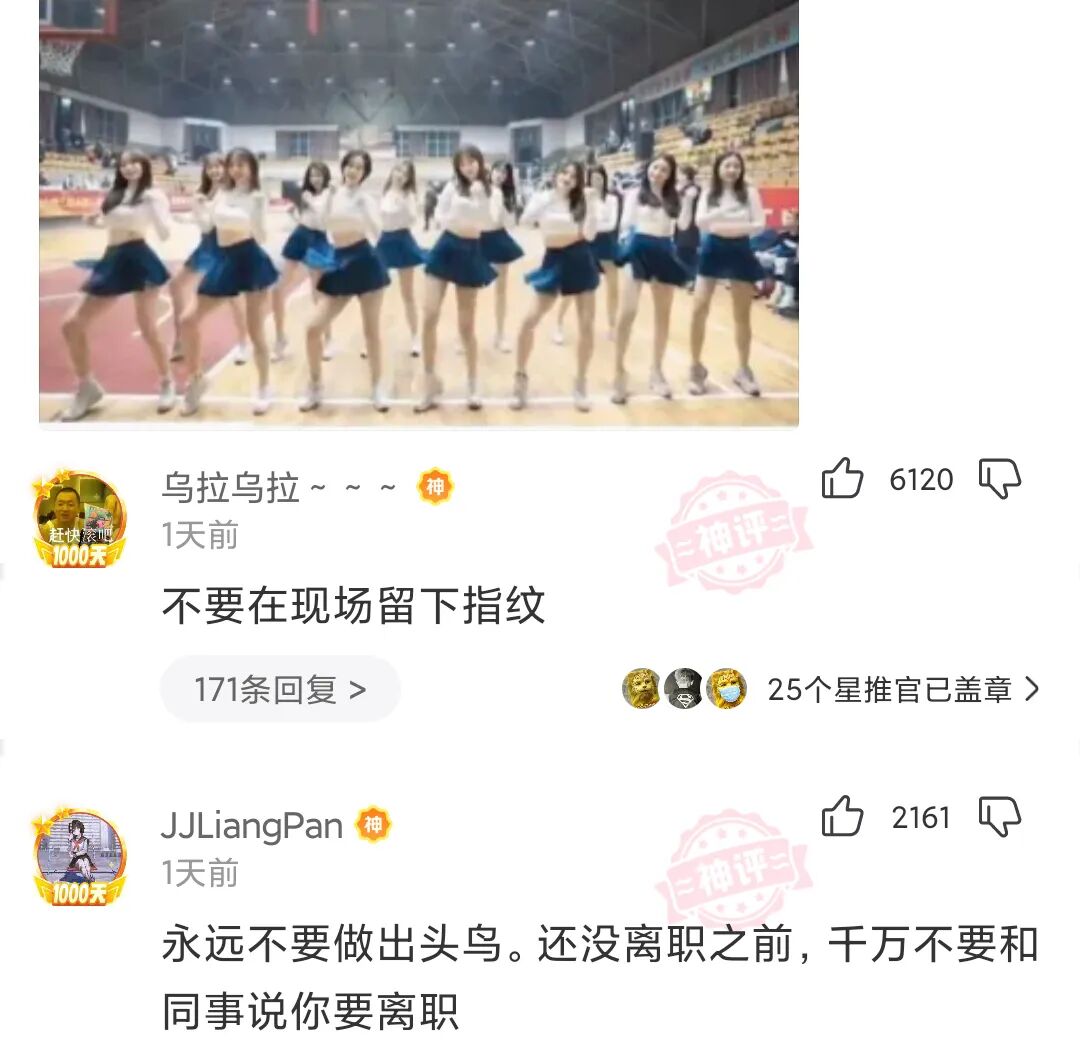Viewport: 1080px width, 1048px height.
Task: Click the 2161 like count
Action: point(921,817)
